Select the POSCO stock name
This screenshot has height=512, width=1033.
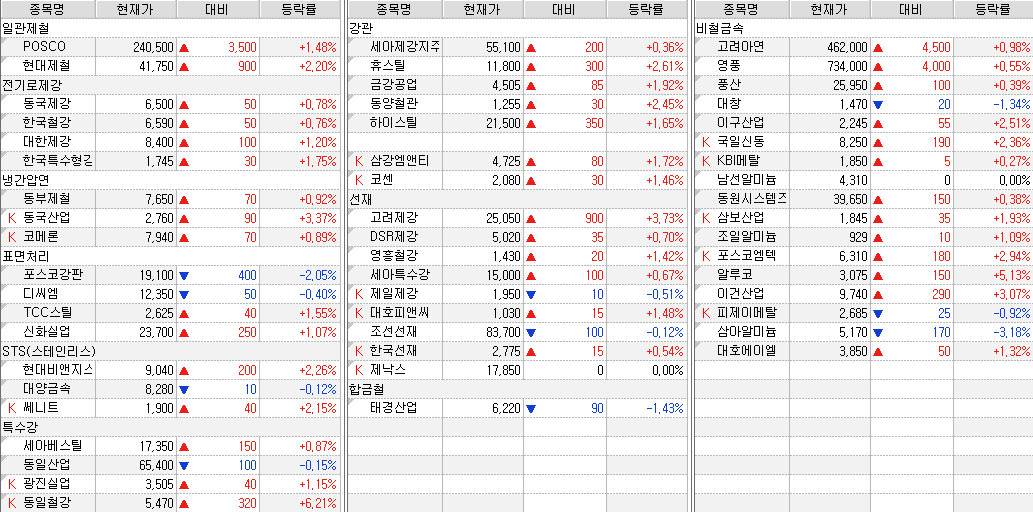(44, 47)
